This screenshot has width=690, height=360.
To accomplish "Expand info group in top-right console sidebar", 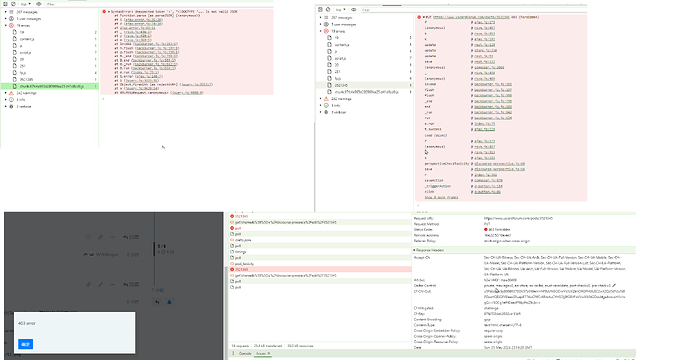I will point(321,106).
